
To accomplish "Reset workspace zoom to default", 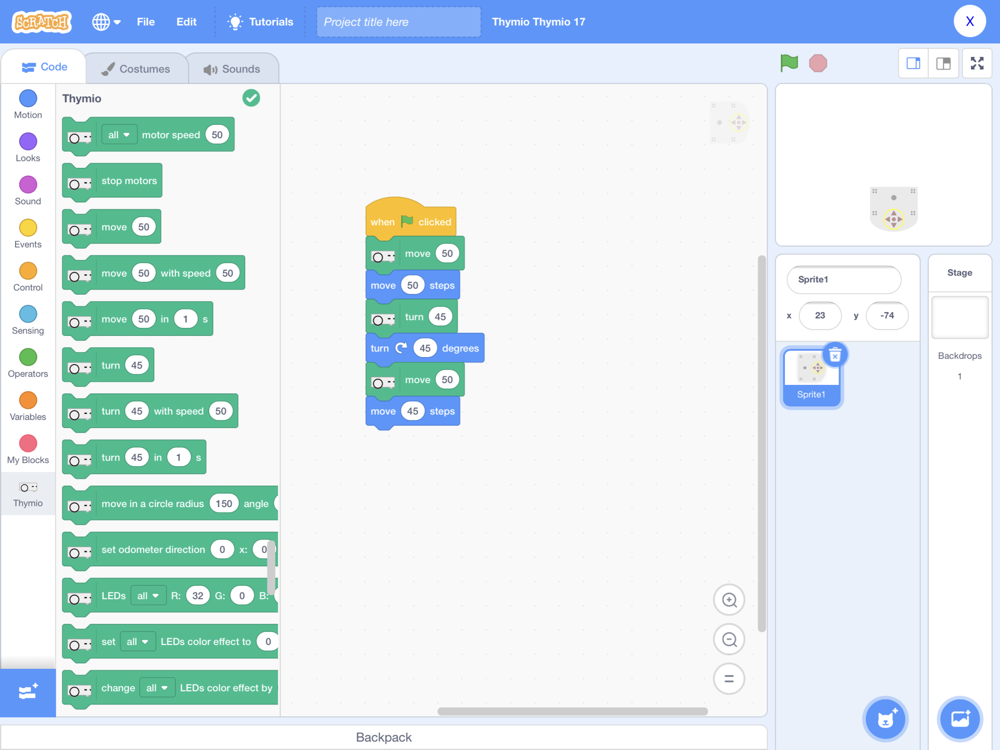I will click(x=729, y=679).
